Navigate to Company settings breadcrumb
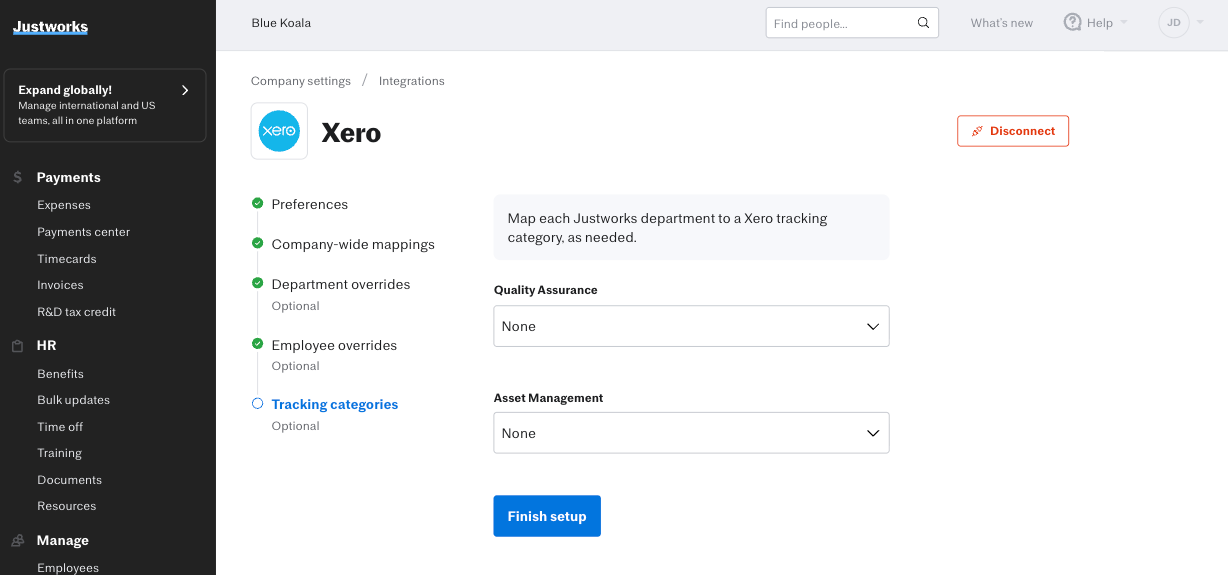Viewport: 1228px width, 575px height. pos(300,81)
